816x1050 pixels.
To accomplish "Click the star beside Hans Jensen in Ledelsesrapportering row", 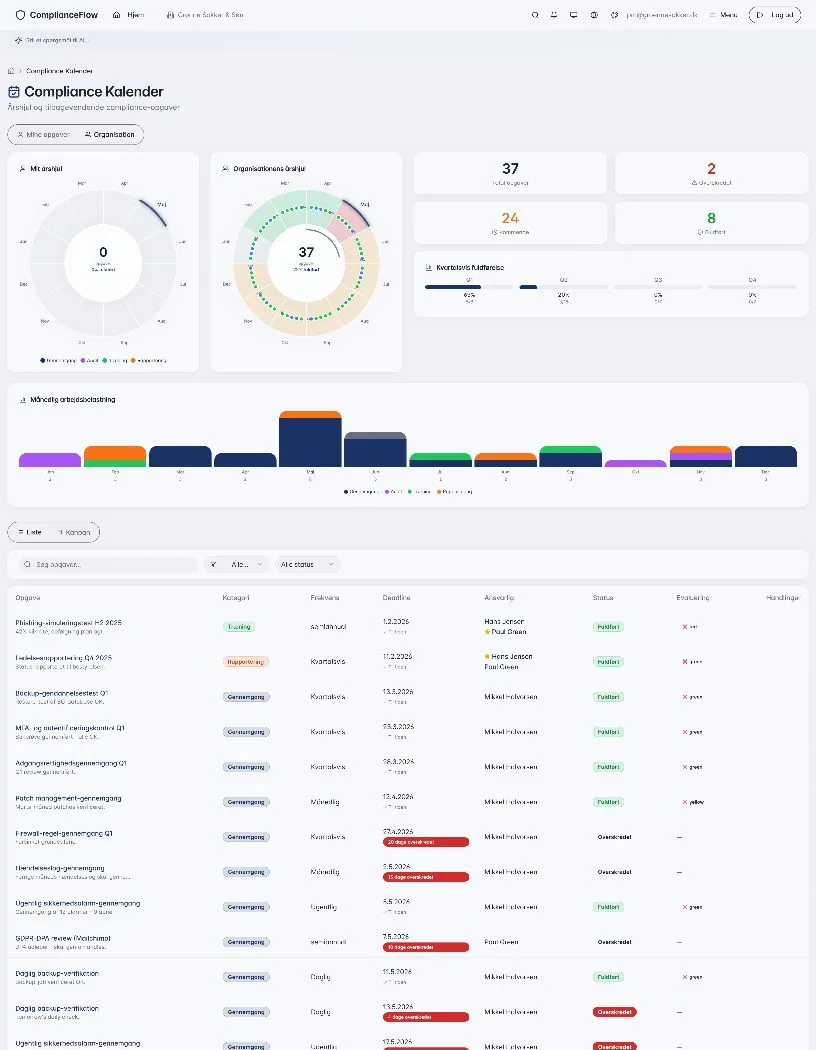I will point(487,657).
